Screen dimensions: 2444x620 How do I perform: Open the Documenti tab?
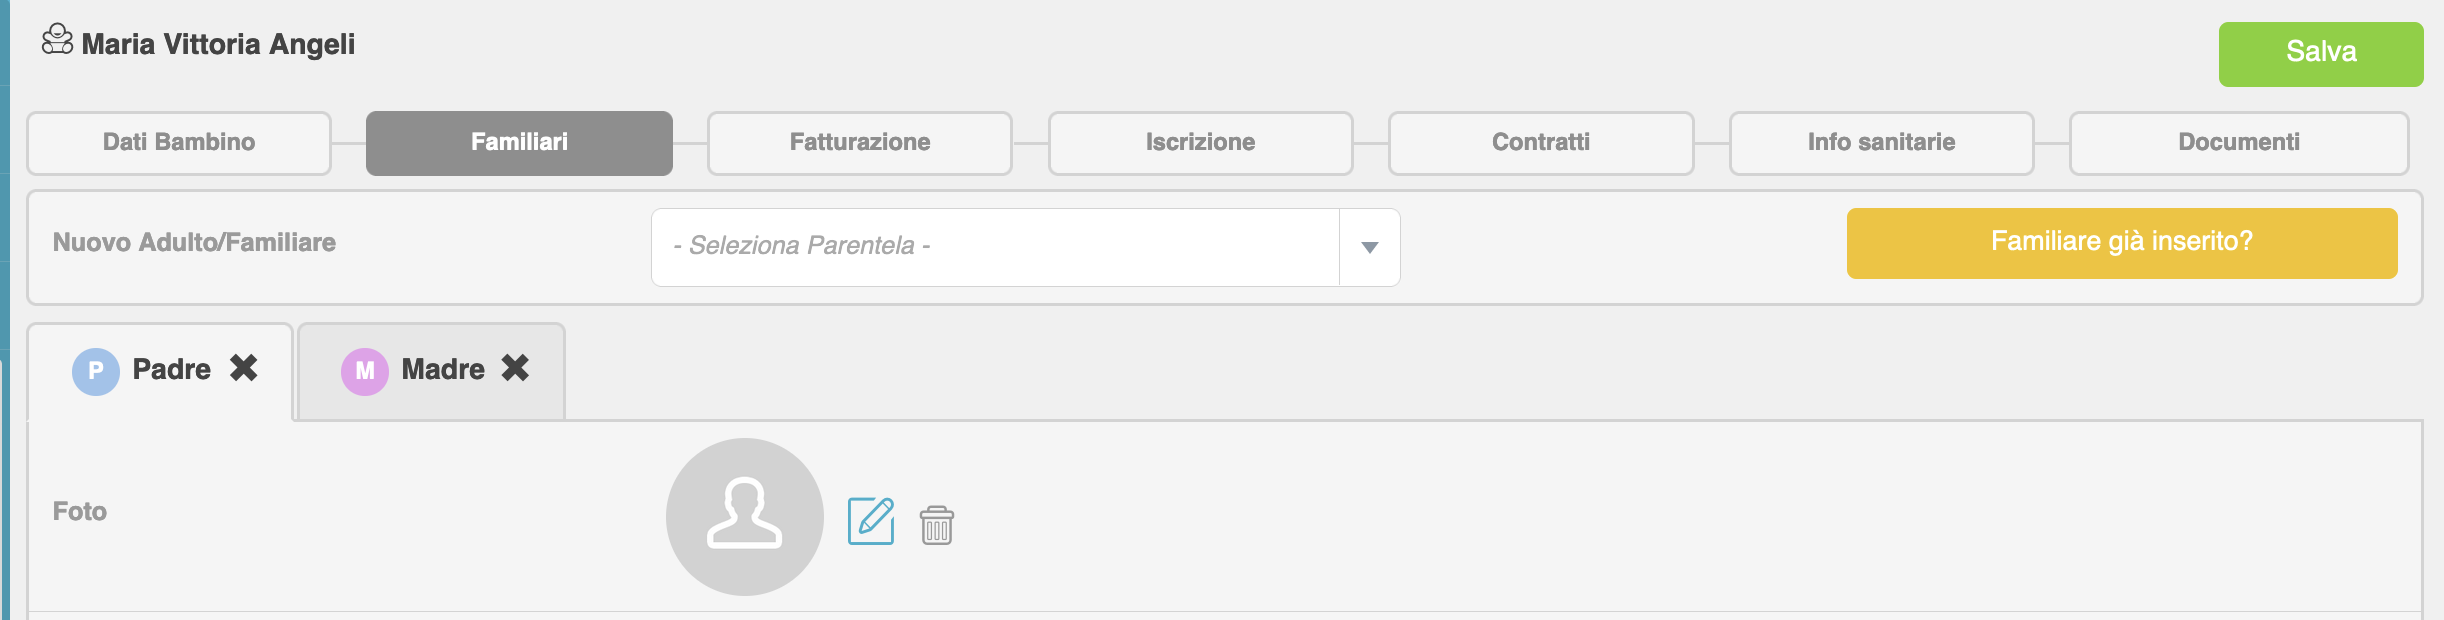(2239, 143)
